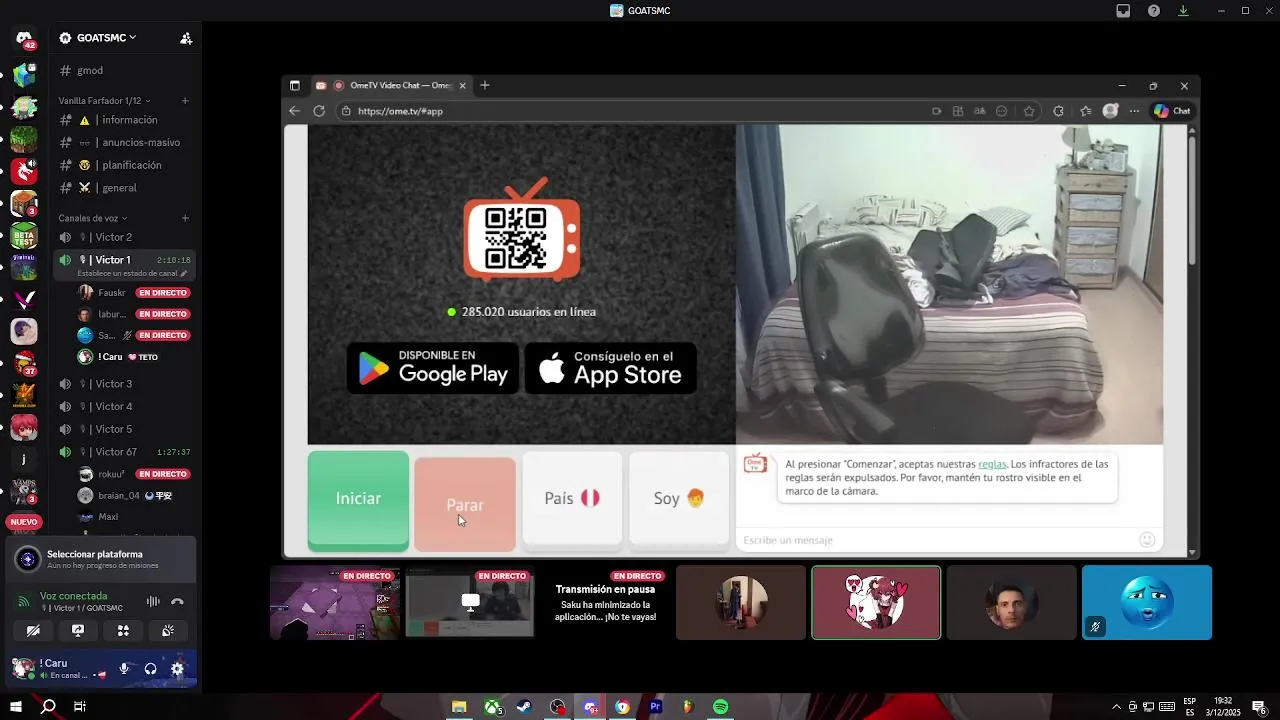Open a new browser tab
Image resolution: width=1280 pixels, height=720 pixels.
coord(485,86)
